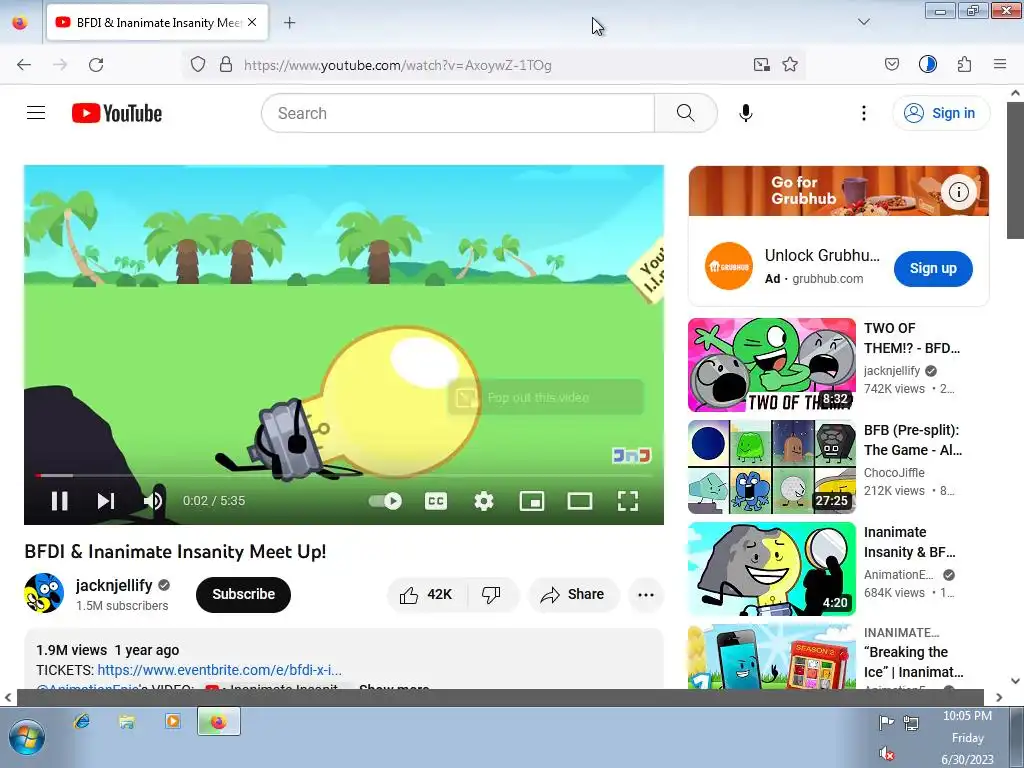Skip to next video in player
Screen dimensions: 1024x768
click(x=106, y=501)
